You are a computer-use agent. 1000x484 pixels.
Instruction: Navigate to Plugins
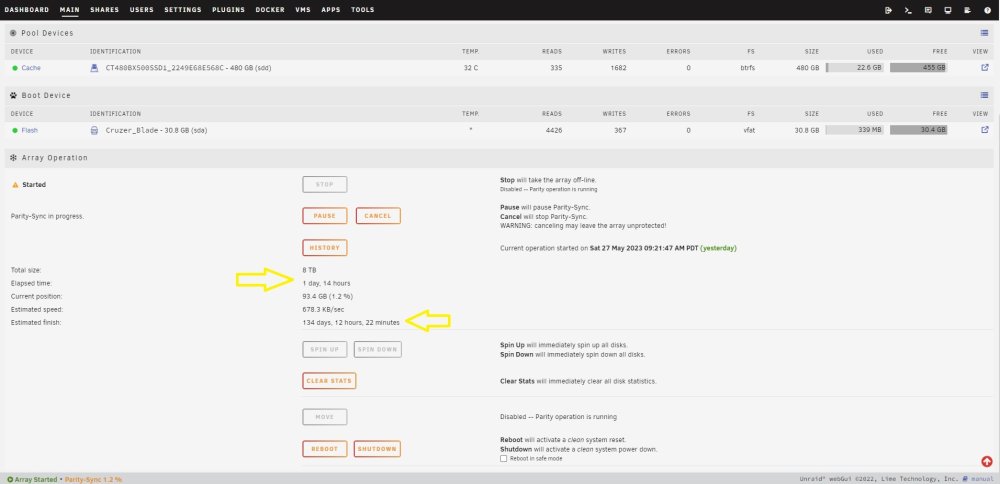point(228,10)
